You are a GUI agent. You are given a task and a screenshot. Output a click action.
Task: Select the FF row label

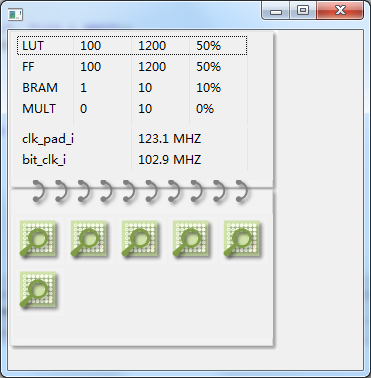28,67
